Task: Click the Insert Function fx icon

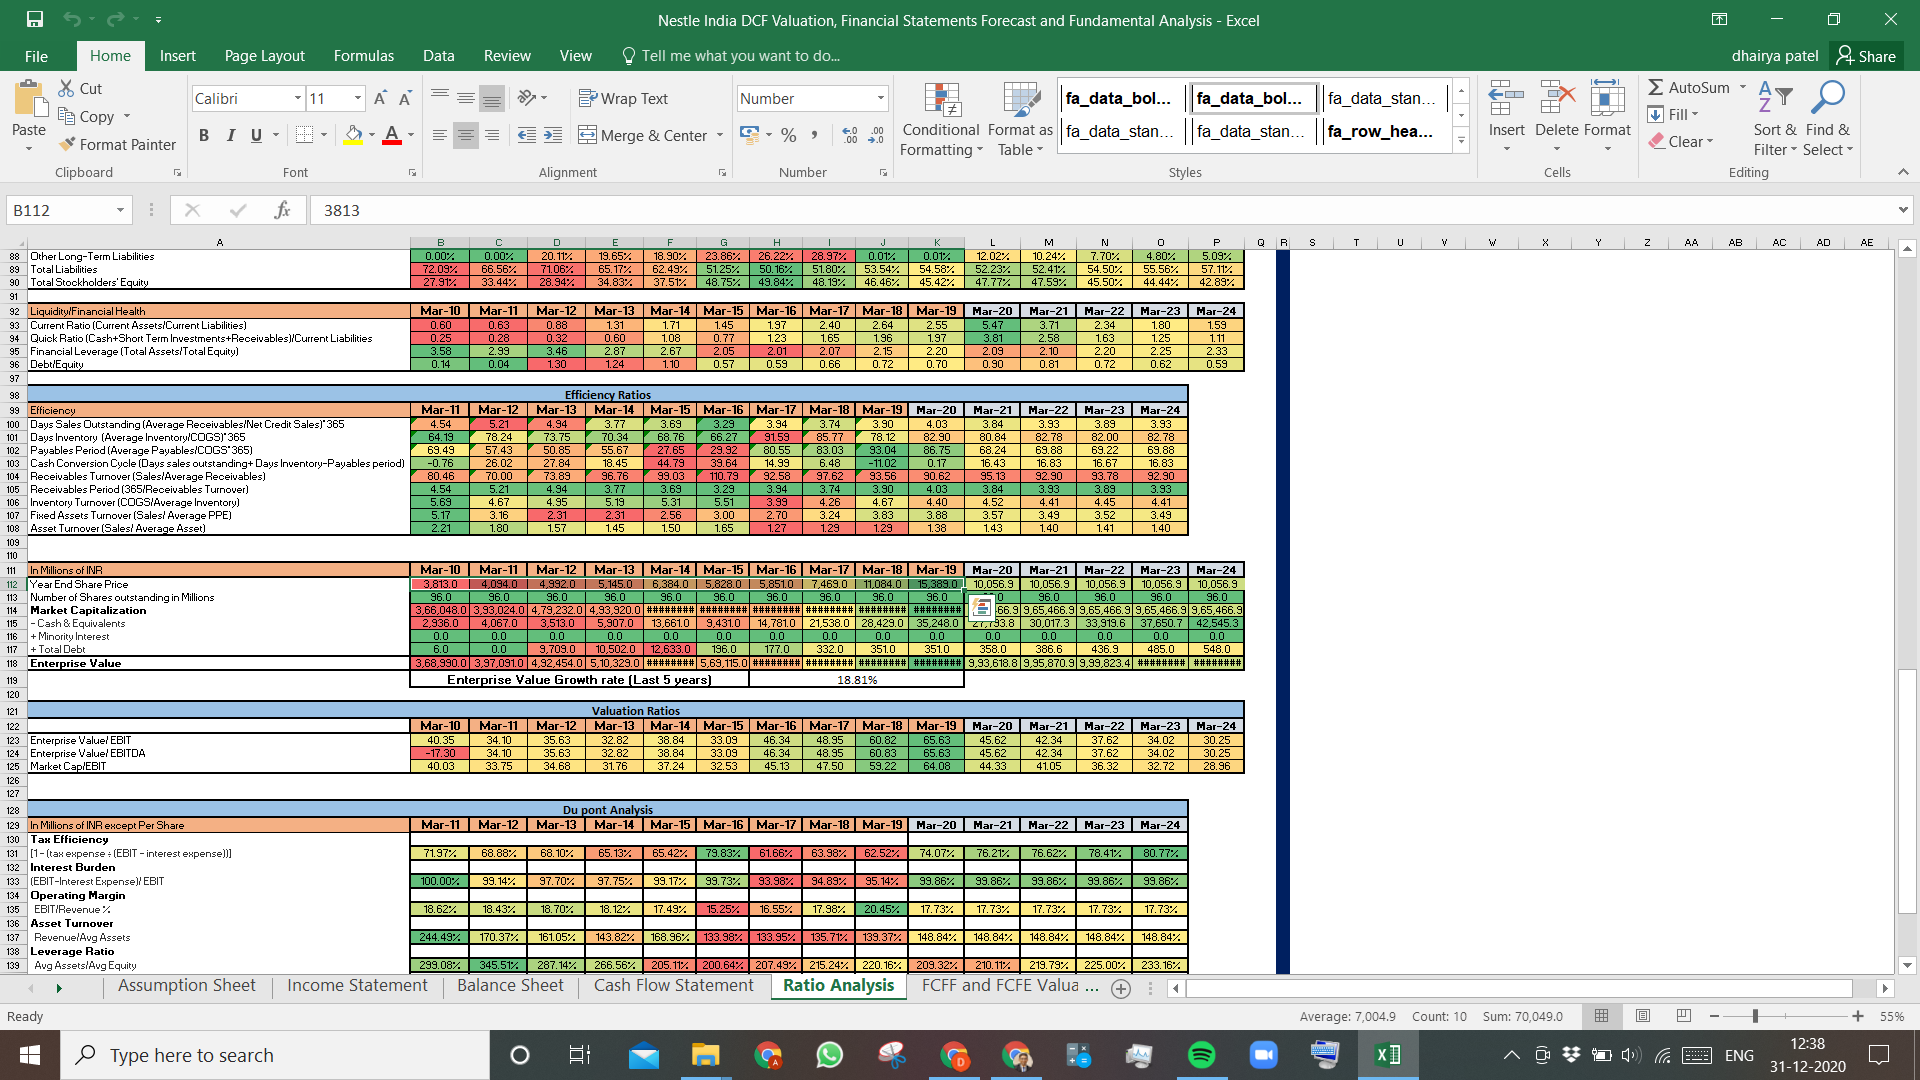Action: coord(283,210)
